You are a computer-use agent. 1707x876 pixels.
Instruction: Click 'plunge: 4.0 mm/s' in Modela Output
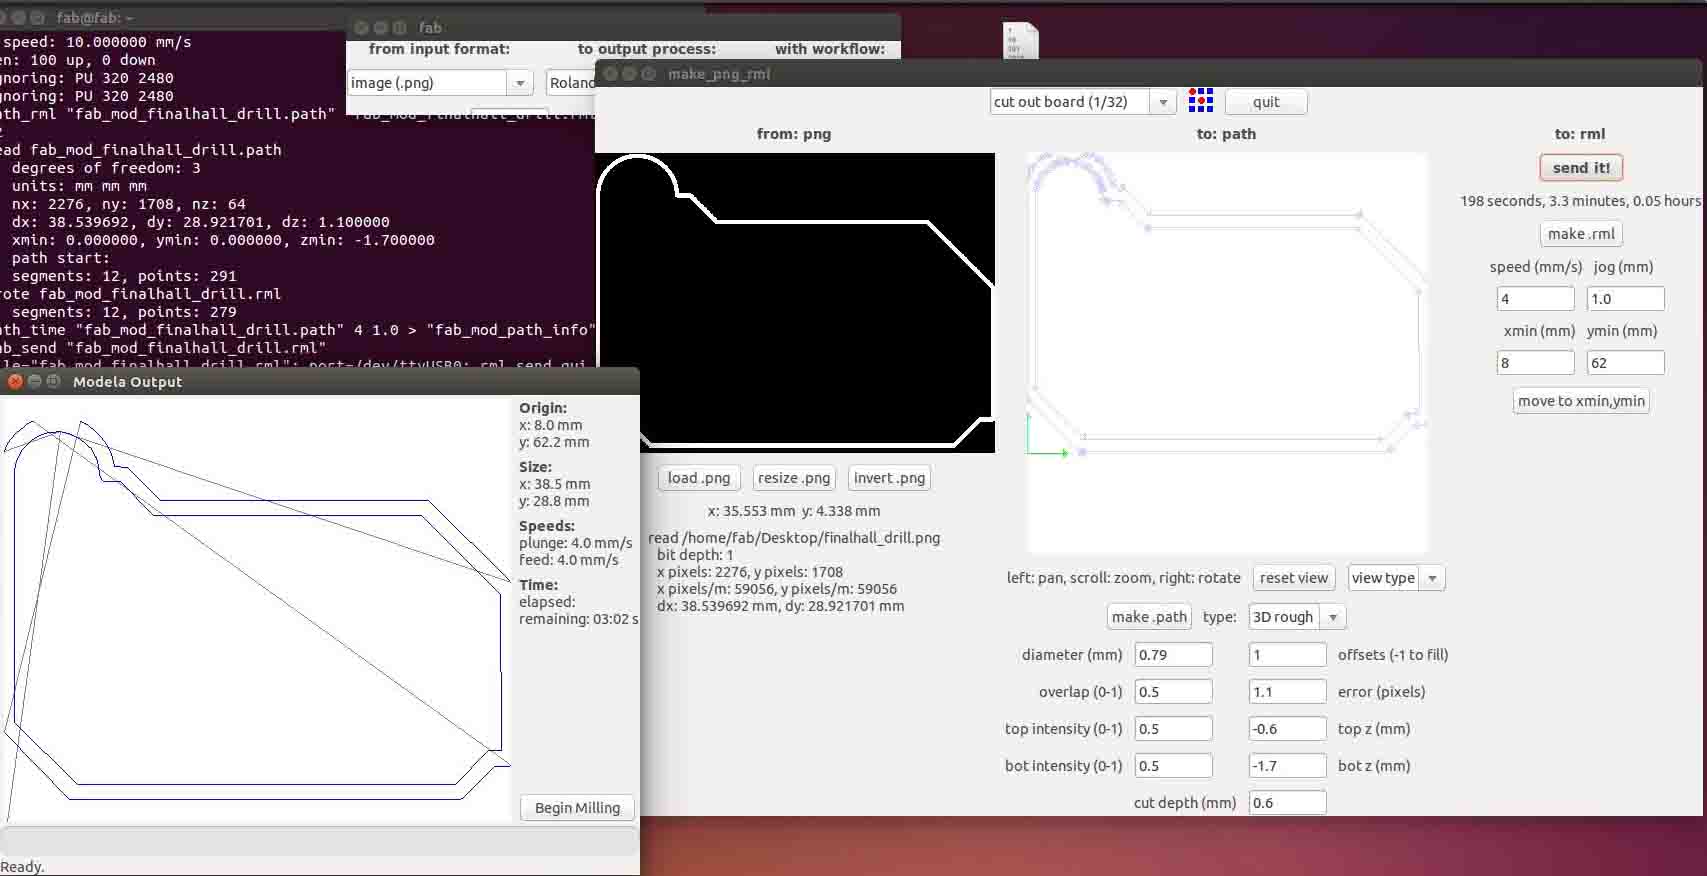tap(576, 543)
